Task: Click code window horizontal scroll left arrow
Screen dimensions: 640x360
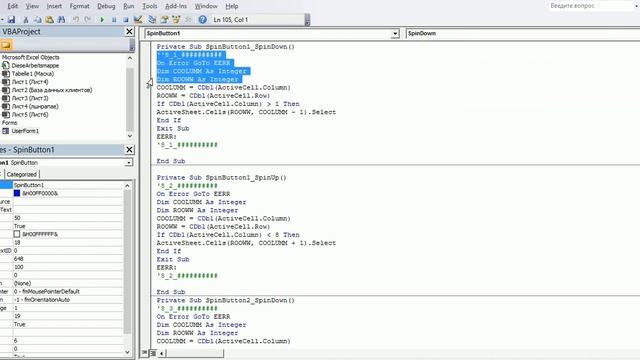Action: click(x=162, y=353)
